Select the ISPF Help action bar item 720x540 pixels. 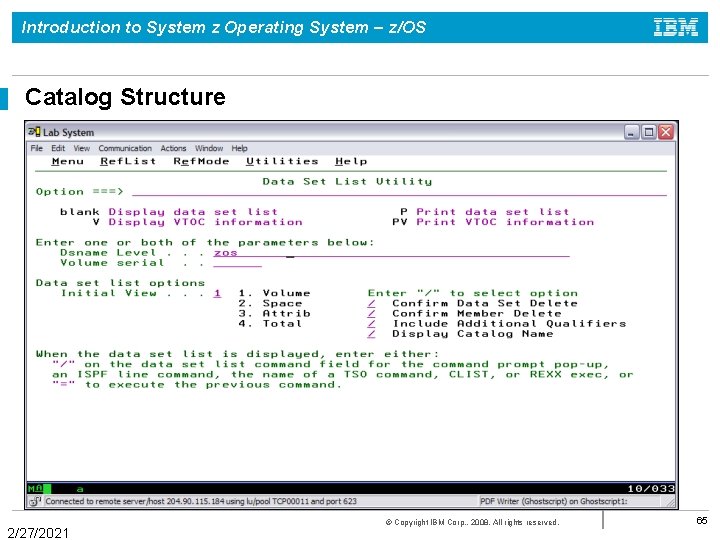[x=351, y=161]
